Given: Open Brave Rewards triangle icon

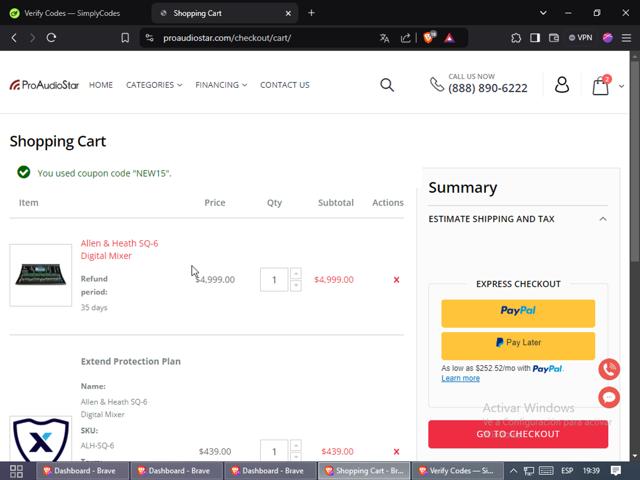Looking at the screenshot, I should (x=449, y=38).
